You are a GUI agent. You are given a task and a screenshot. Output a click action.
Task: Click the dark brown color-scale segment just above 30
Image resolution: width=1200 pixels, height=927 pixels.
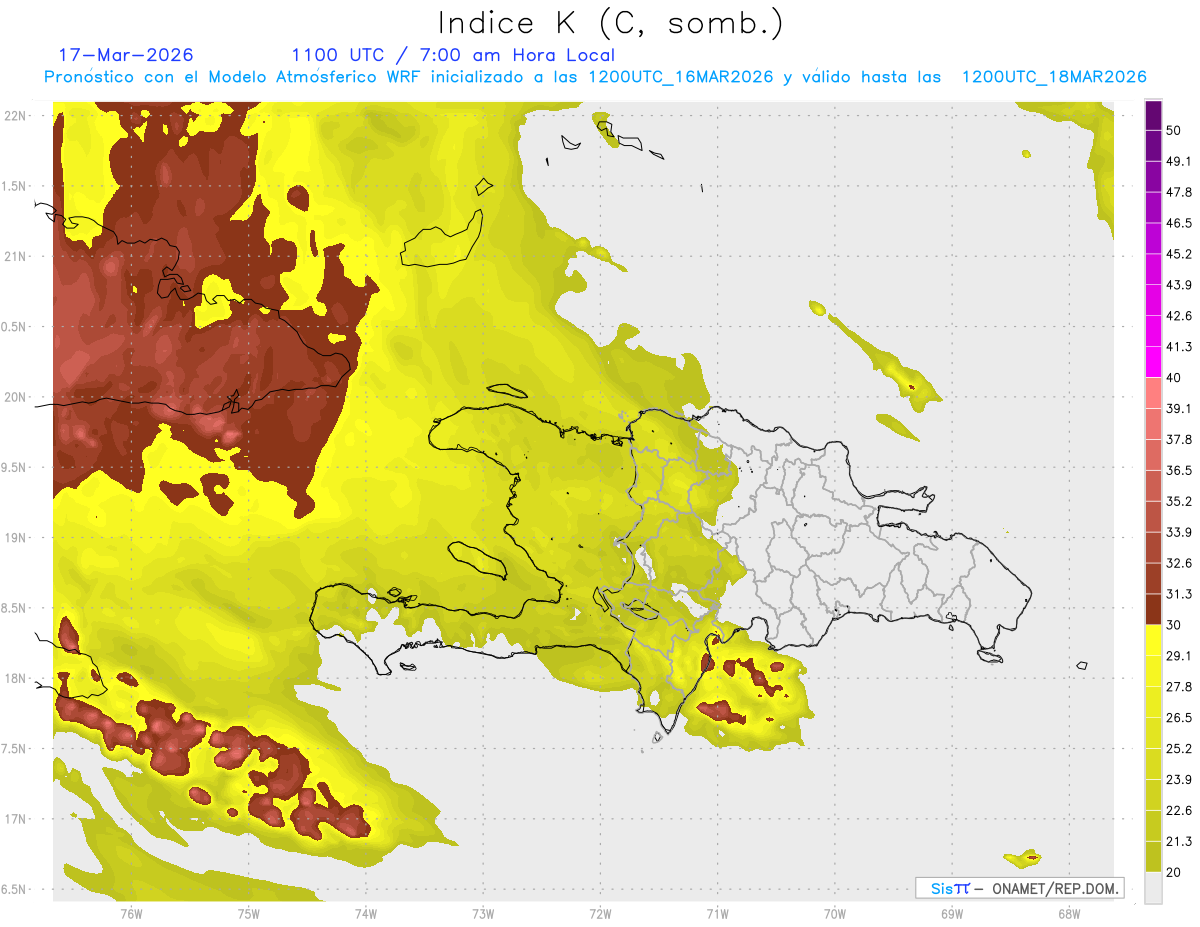1153,610
